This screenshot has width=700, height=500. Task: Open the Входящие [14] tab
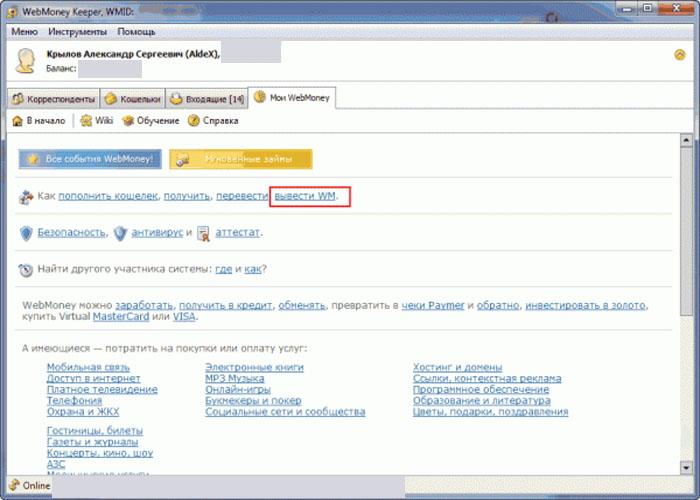click(207, 99)
